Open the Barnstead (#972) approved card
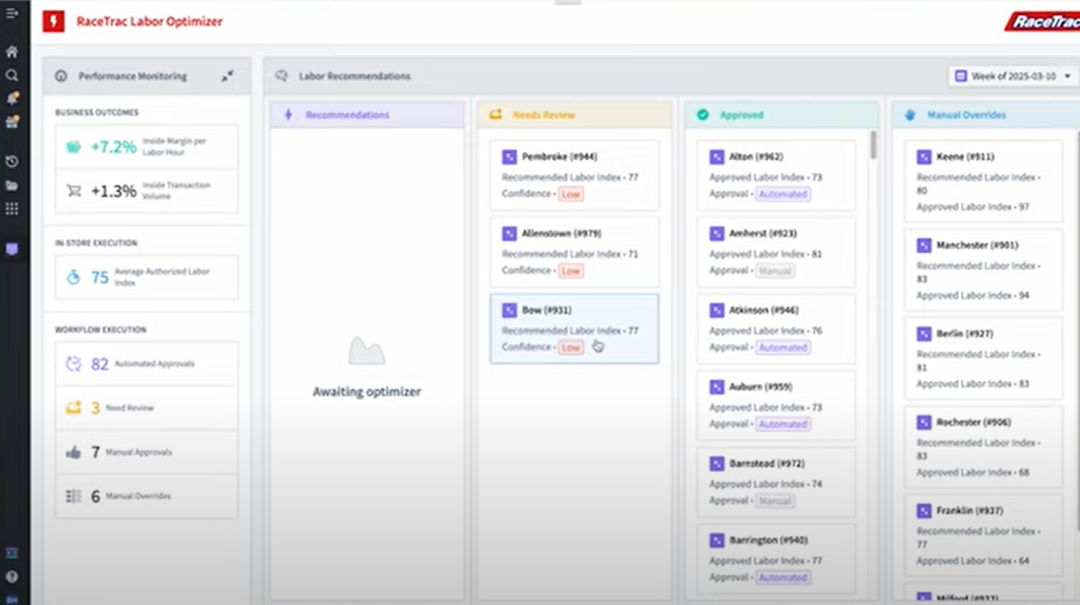The width and height of the screenshot is (1080, 605). coord(776,482)
